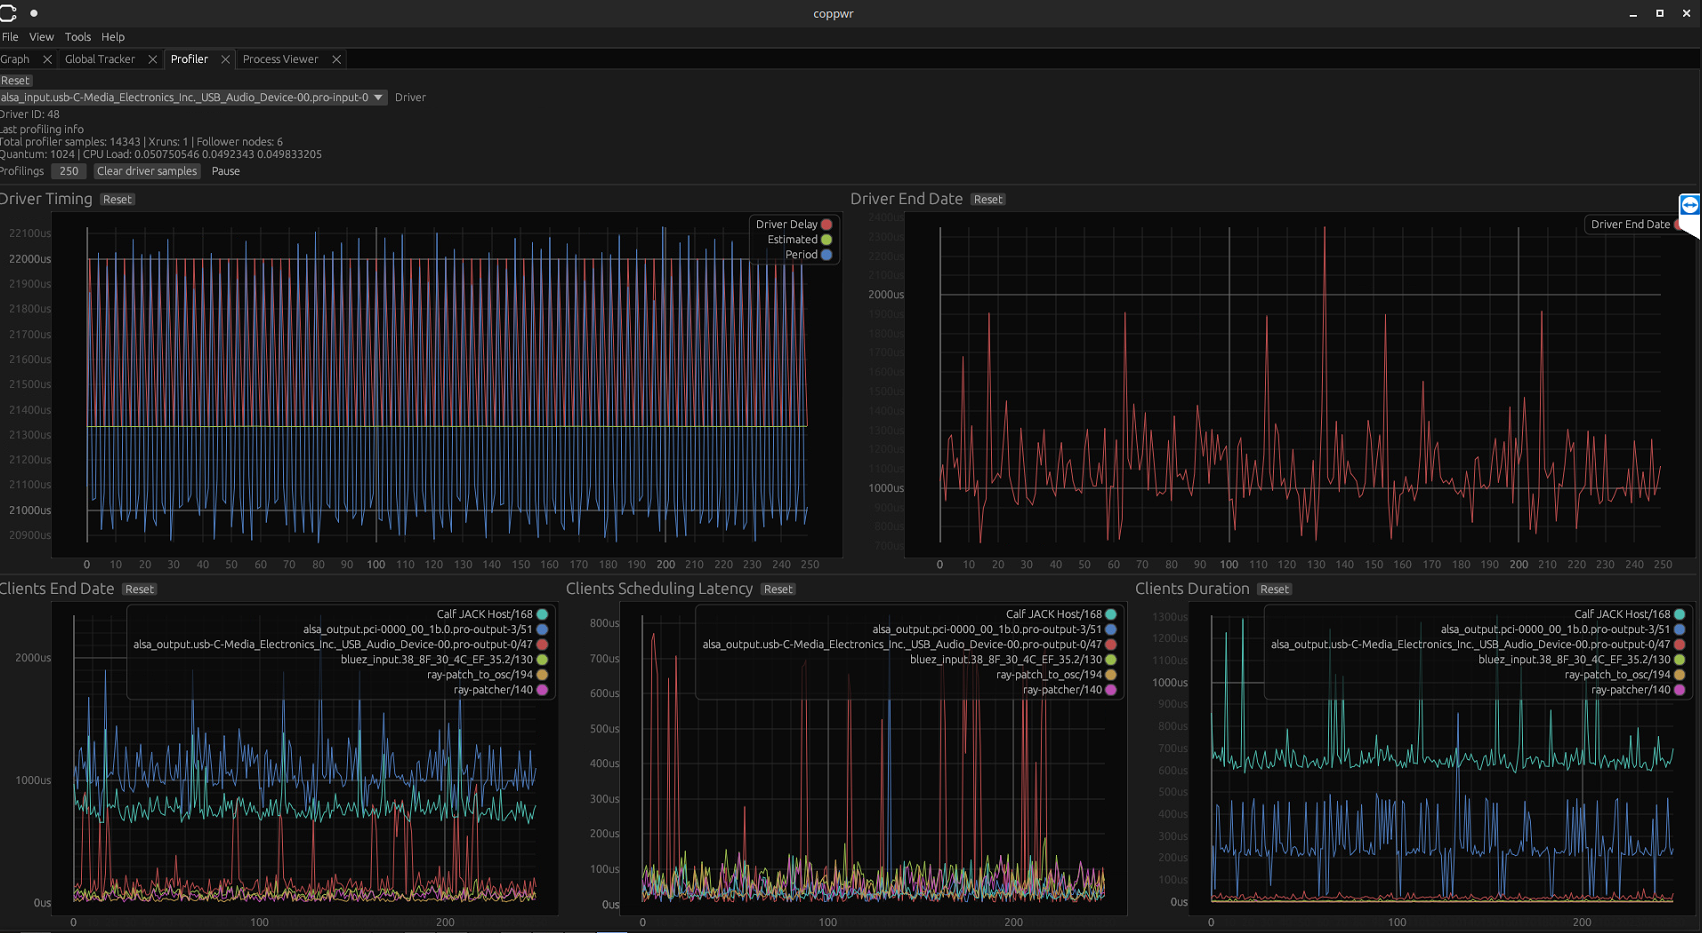The height and width of the screenshot is (933, 1702).
Task: Close the Graph tab
Action: pyautogui.click(x=47, y=60)
